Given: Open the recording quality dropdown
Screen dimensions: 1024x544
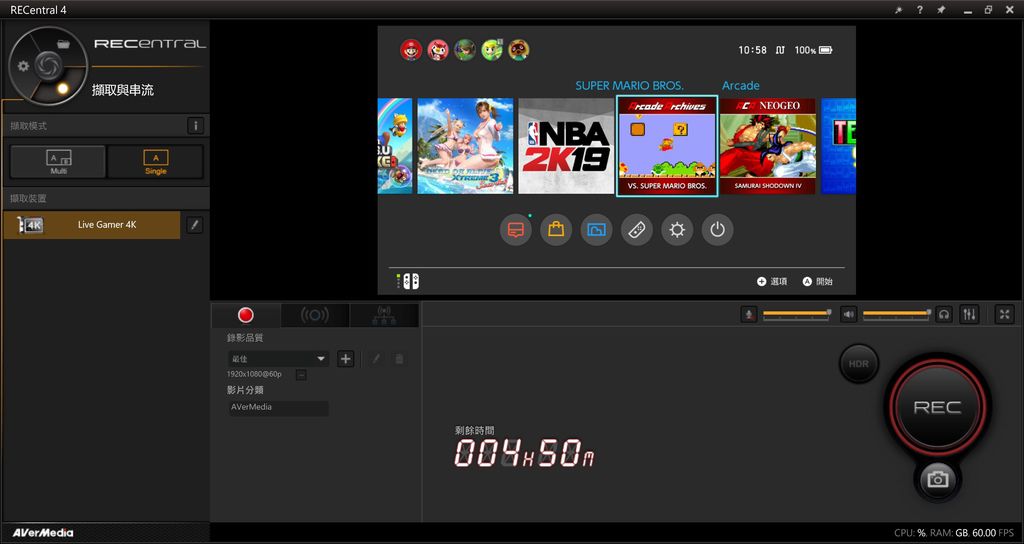Looking at the screenshot, I should click(x=278, y=359).
